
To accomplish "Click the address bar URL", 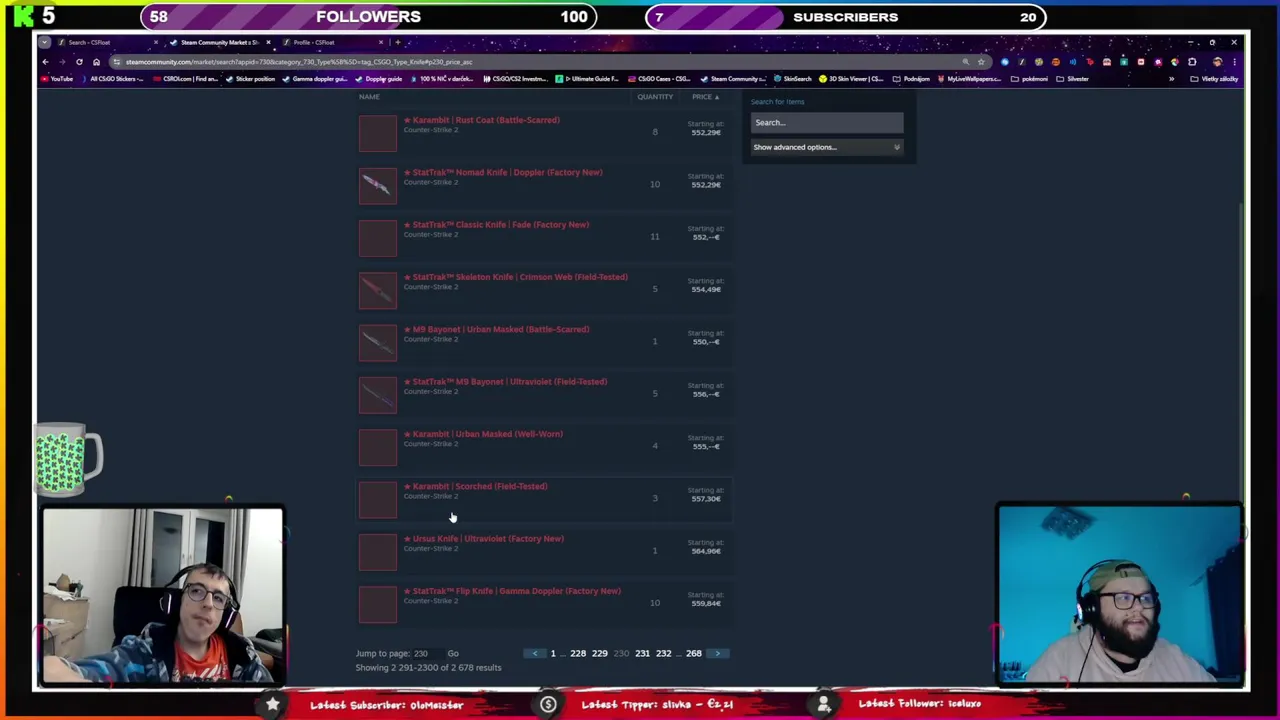I will coord(300,62).
